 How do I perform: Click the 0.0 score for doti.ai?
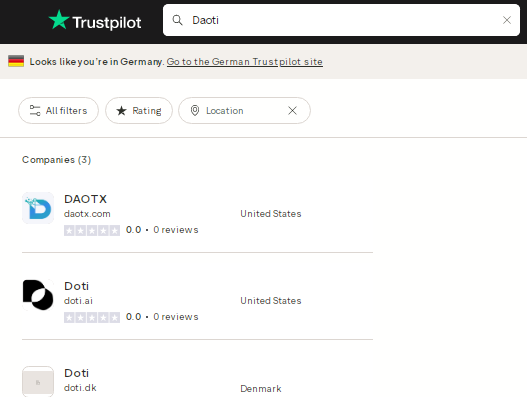(133, 317)
